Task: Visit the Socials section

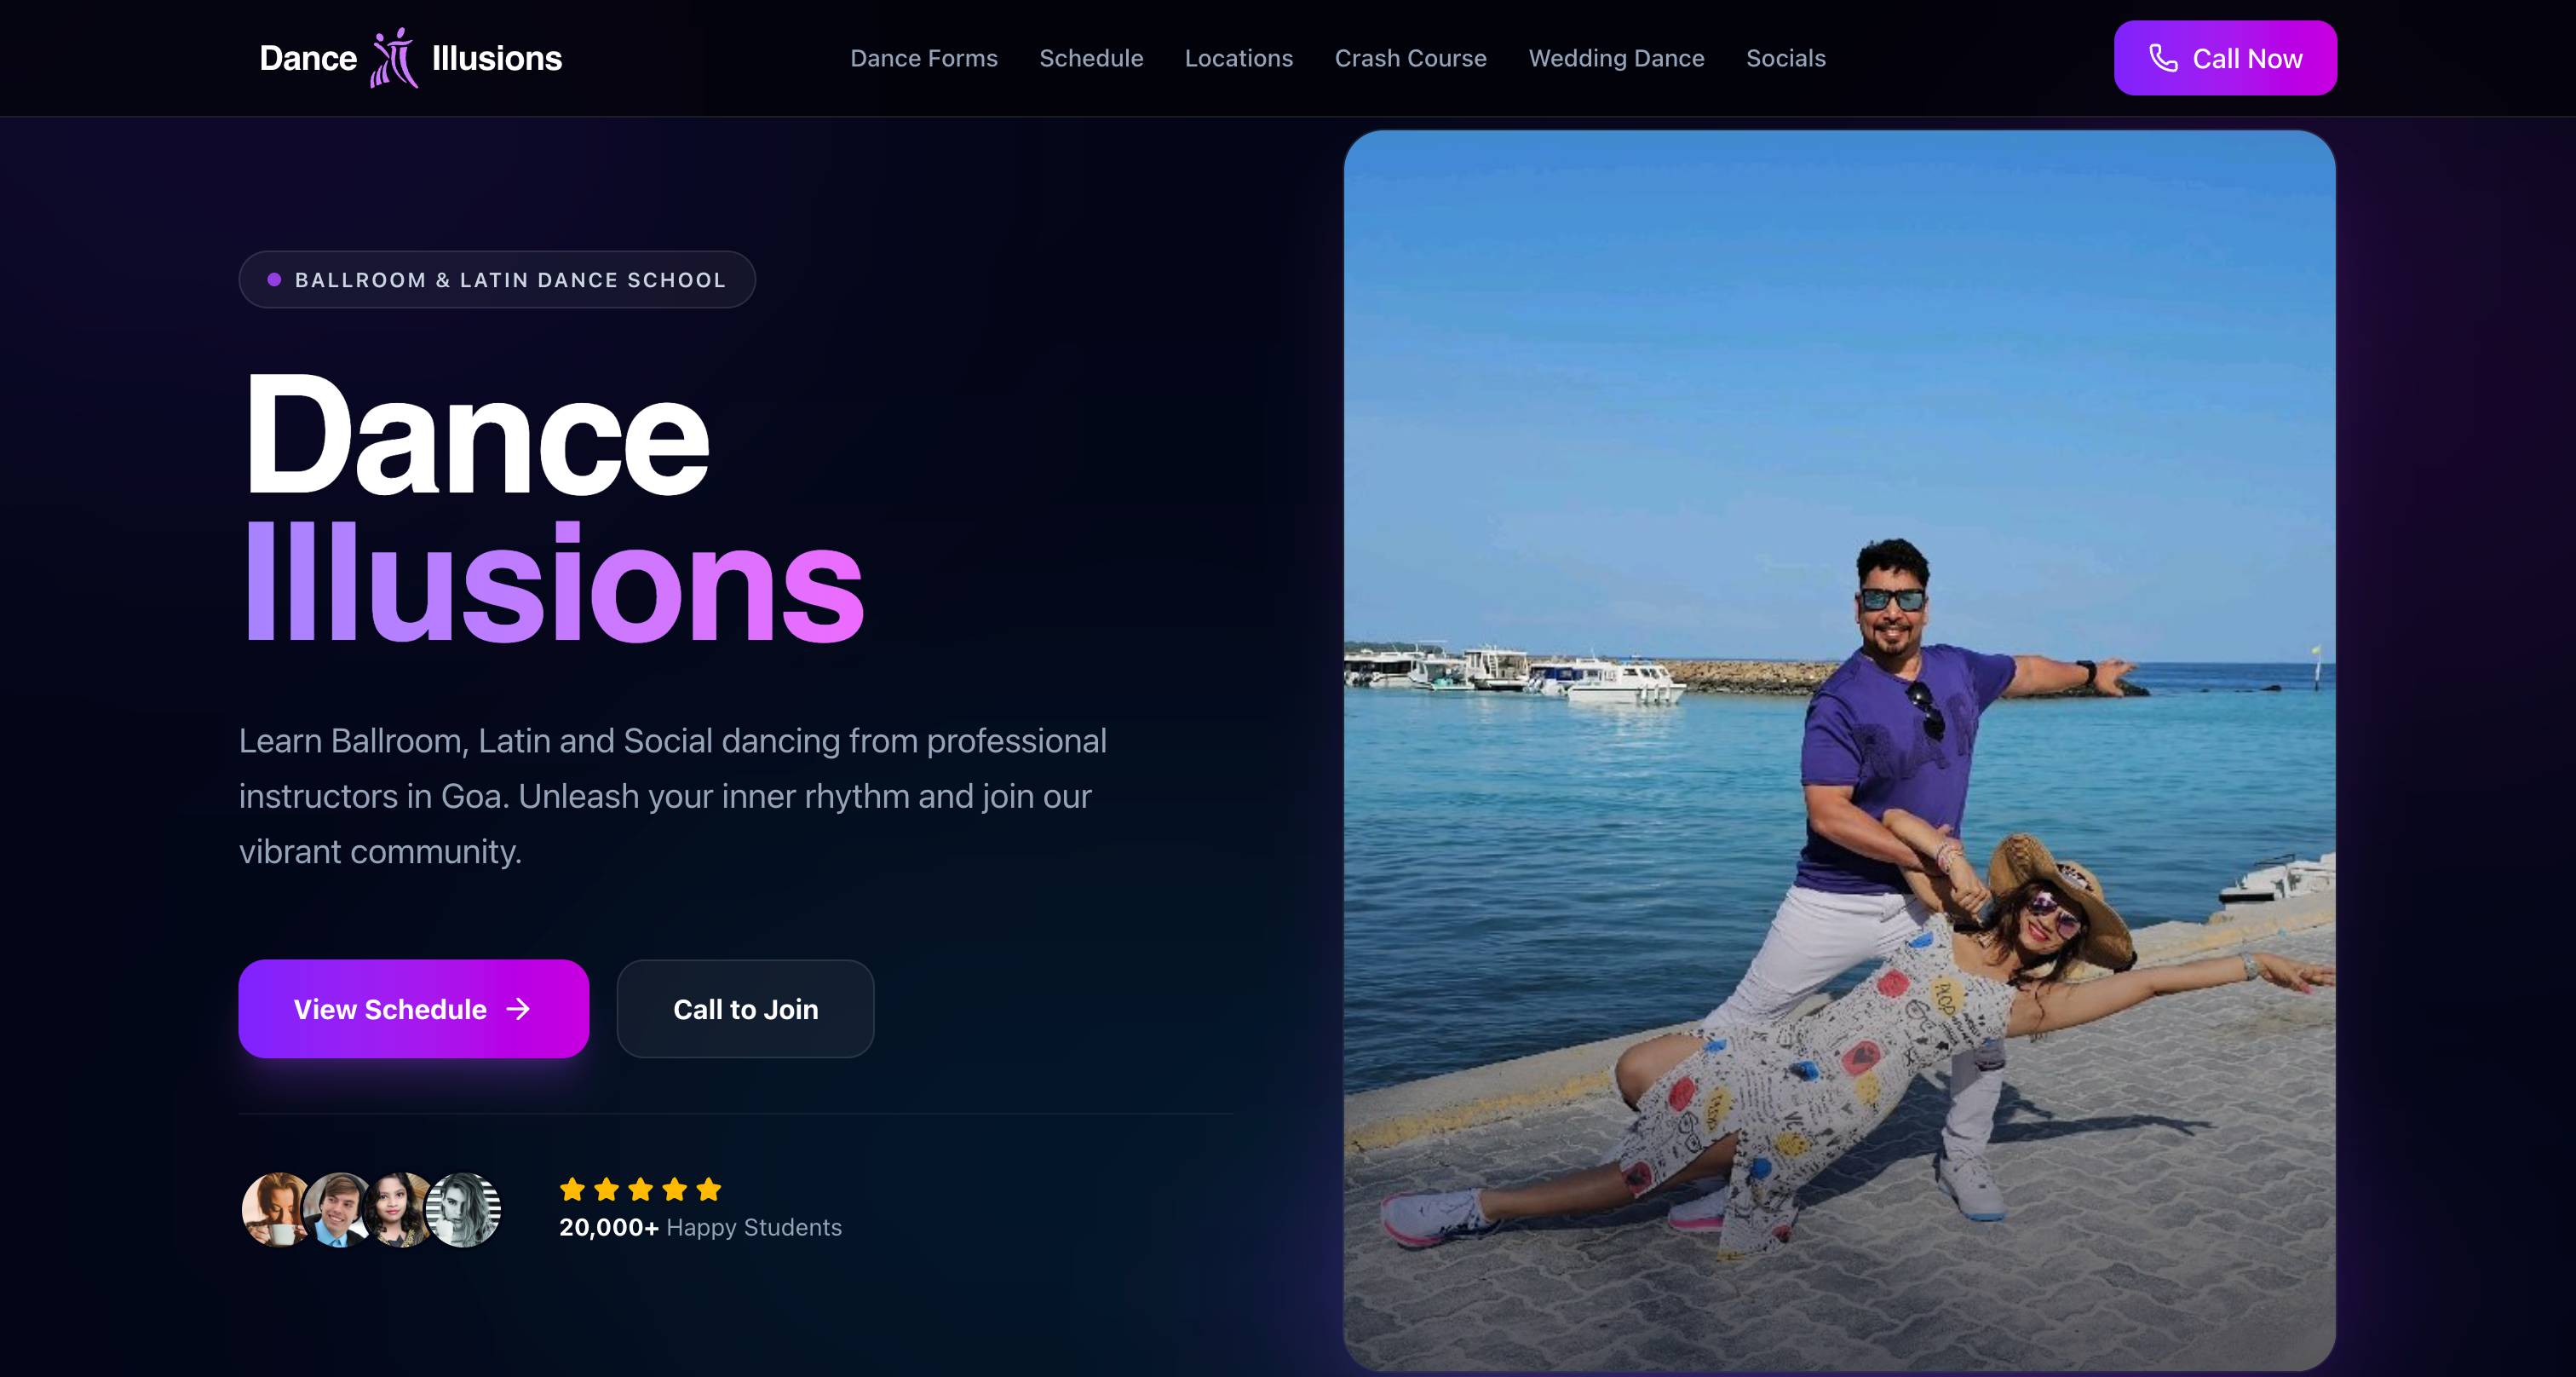Action: click(1786, 58)
